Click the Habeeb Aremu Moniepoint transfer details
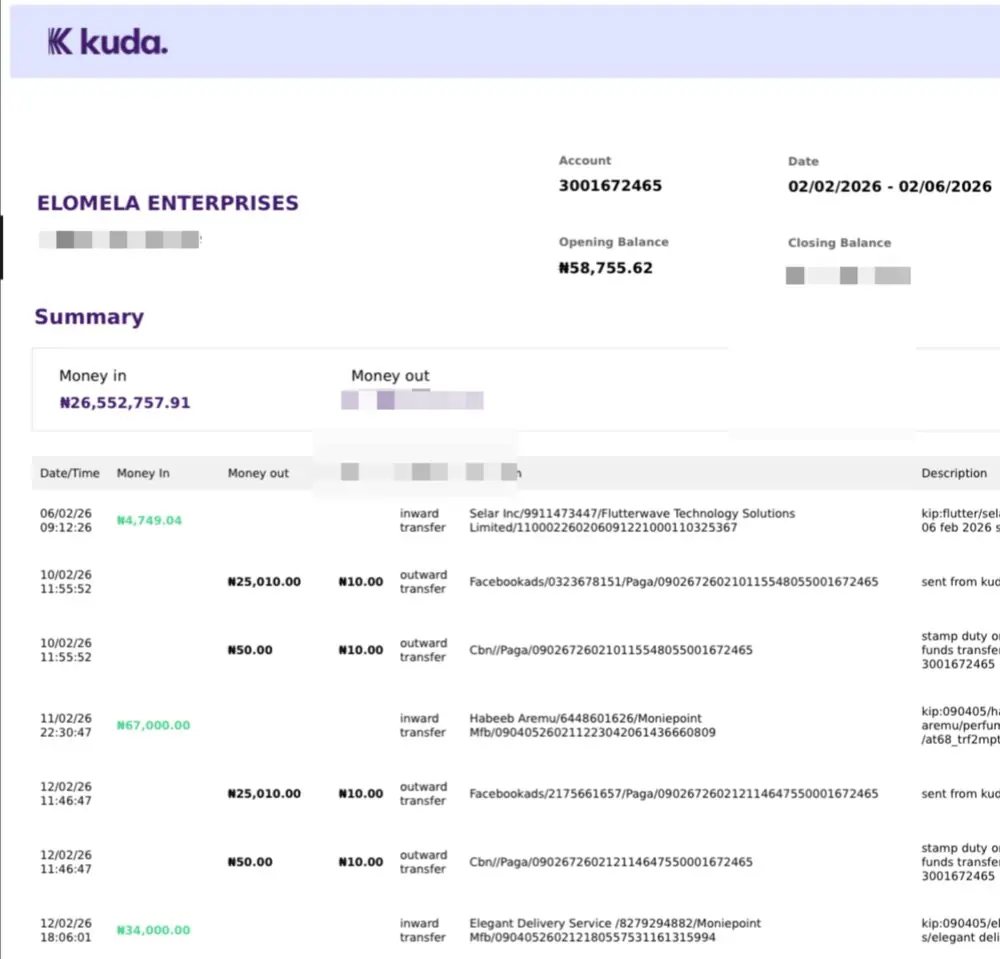Screen dimensions: 1000x959 [x=592, y=725]
